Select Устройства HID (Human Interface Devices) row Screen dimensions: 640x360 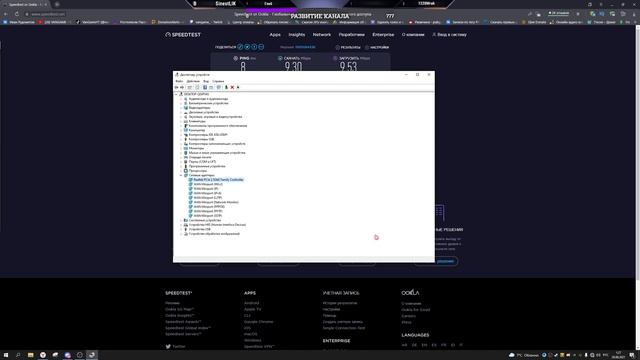pos(217,224)
